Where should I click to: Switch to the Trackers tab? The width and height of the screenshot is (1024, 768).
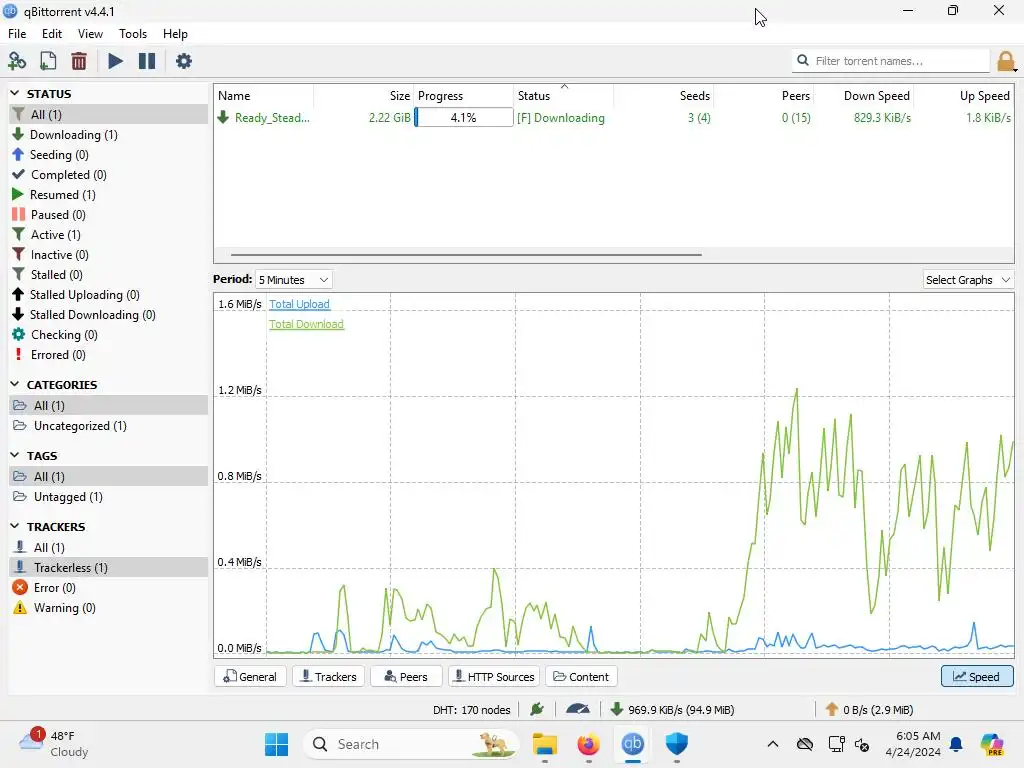[328, 677]
